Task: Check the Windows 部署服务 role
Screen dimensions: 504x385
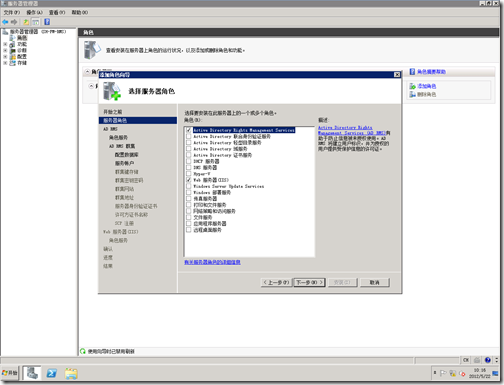Action: coord(189,192)
